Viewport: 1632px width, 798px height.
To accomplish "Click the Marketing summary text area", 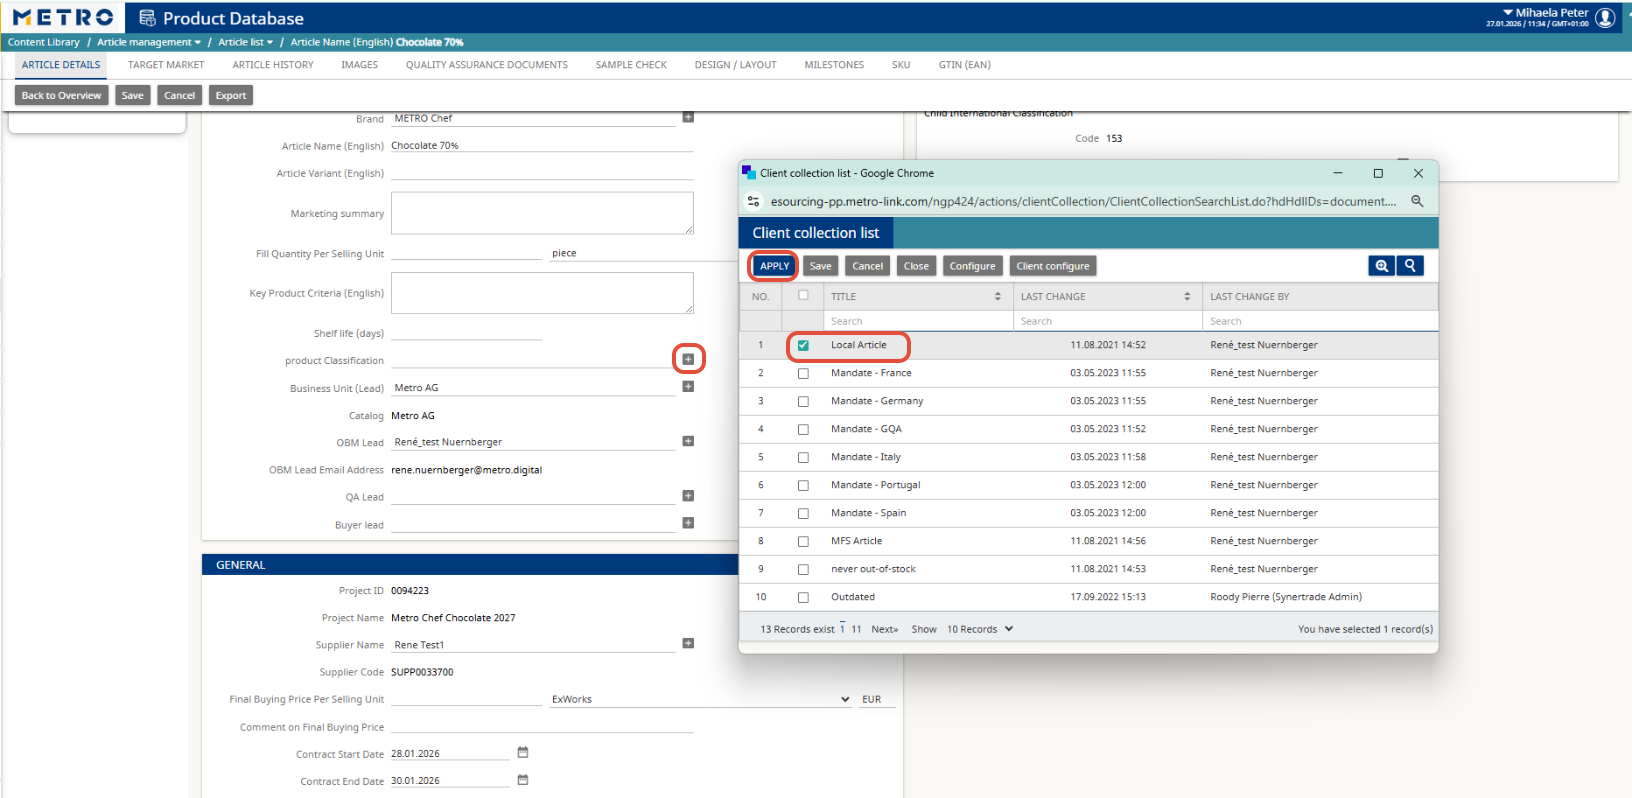I will 542,213.
